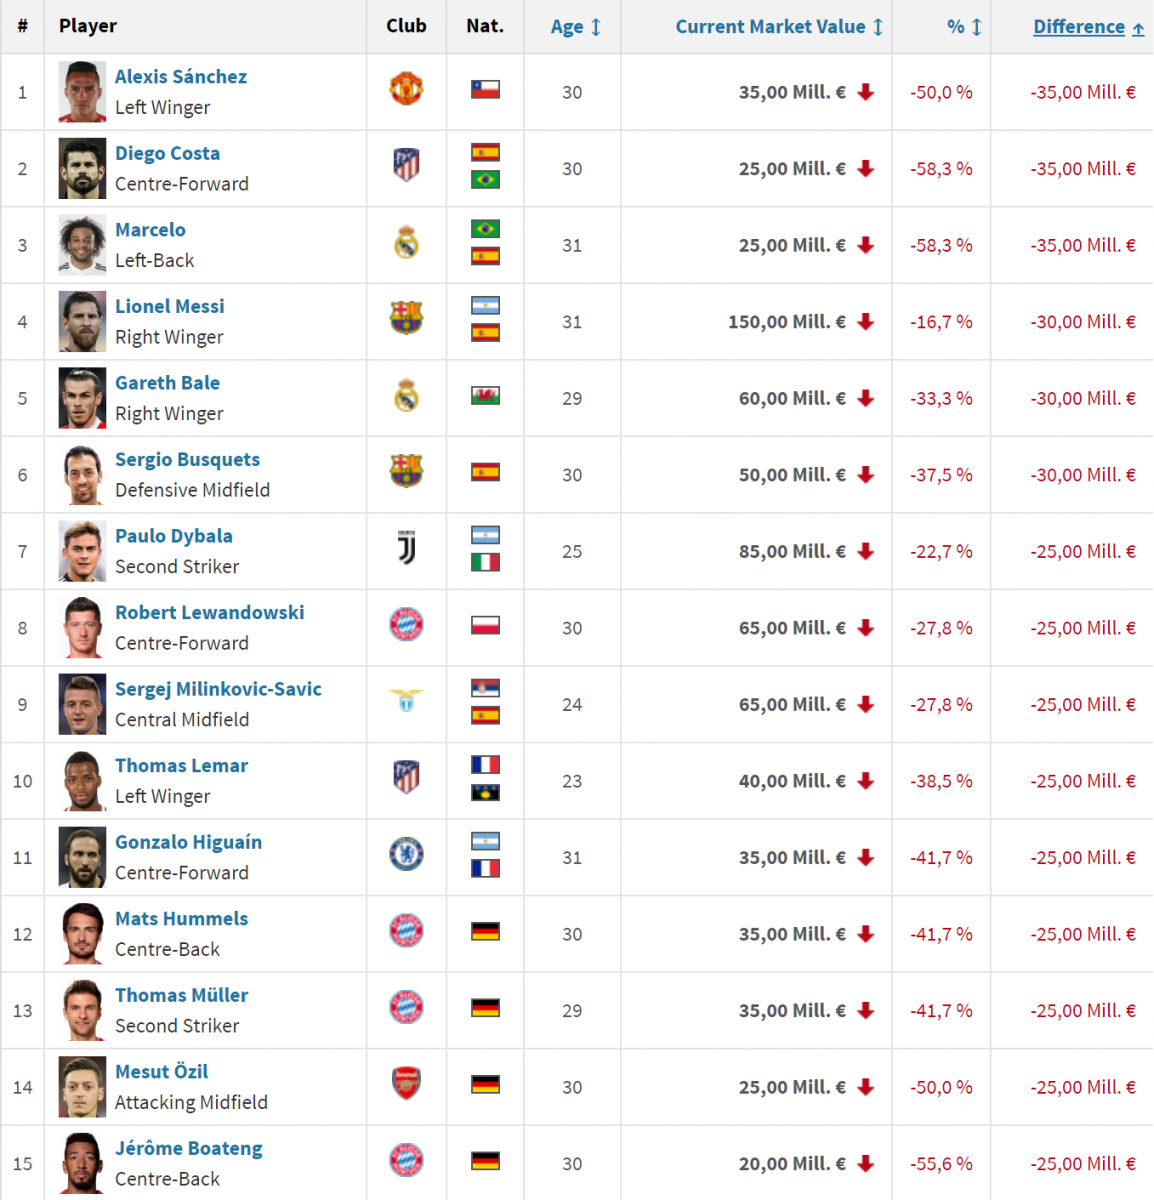
Task: Sort by Current Market Value header
Action: pyautogui.click(x=780, y=27)
